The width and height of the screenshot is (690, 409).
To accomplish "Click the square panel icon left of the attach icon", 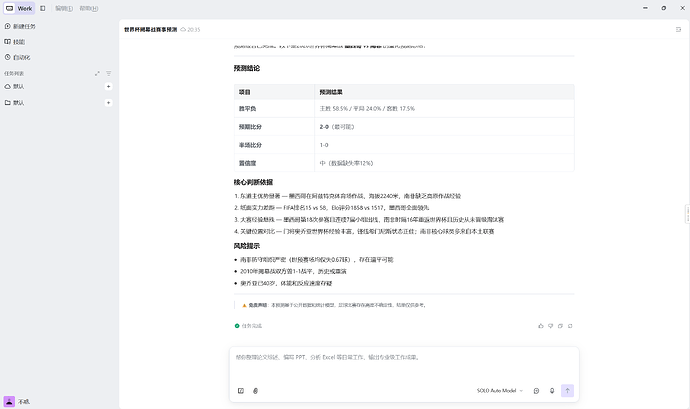I will [x=241, y=391].
